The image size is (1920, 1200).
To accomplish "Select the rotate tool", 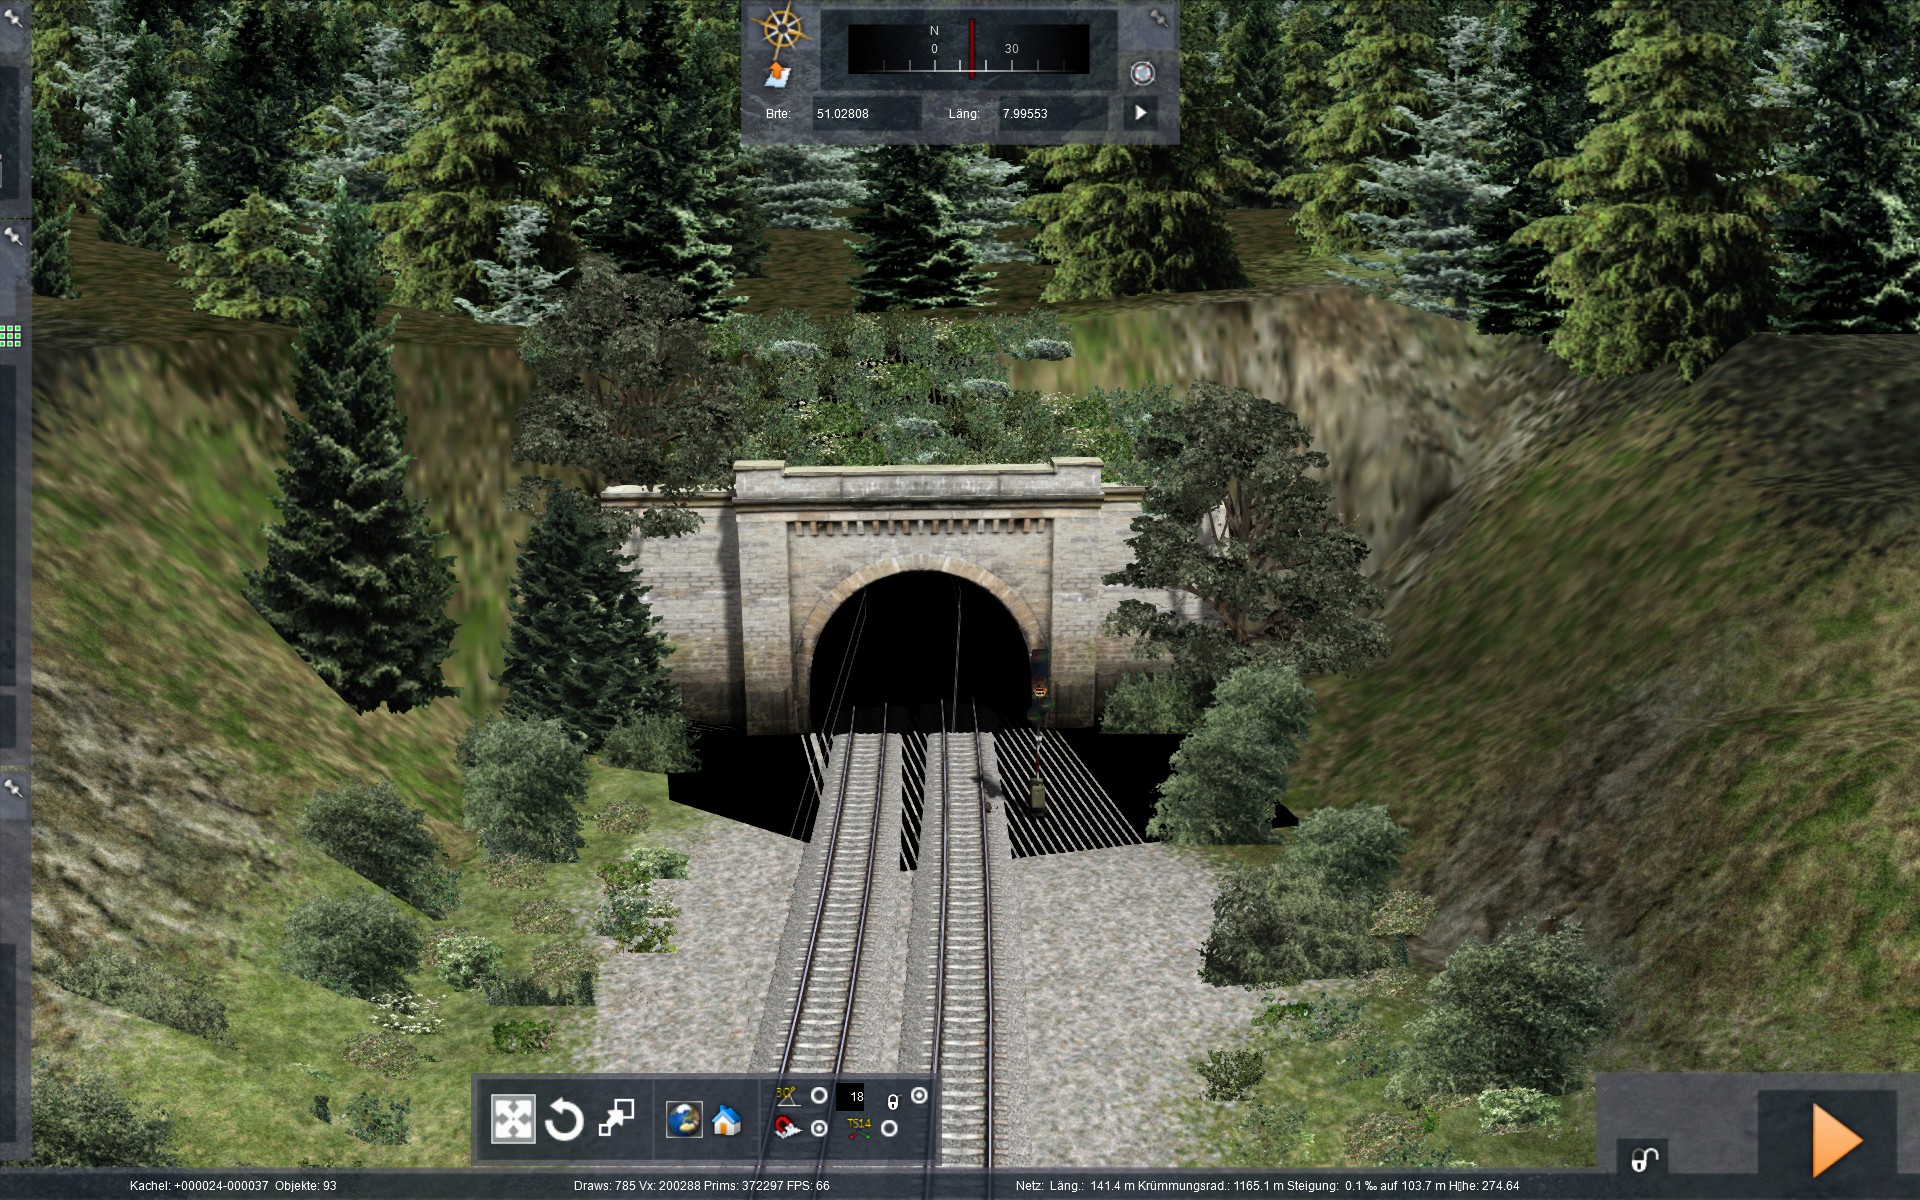I will 564,1119.
